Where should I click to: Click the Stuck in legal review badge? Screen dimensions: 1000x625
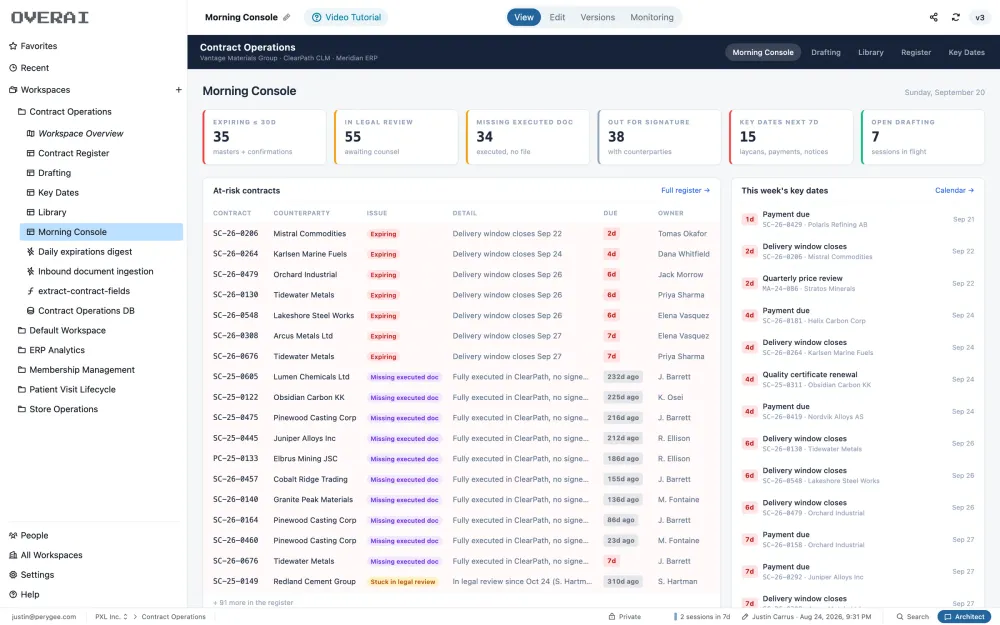[x=403, y=582]
